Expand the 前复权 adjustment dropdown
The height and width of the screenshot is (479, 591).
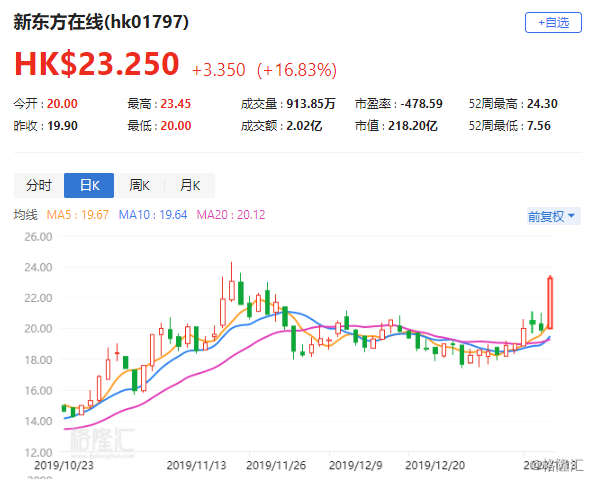[553, 216]
